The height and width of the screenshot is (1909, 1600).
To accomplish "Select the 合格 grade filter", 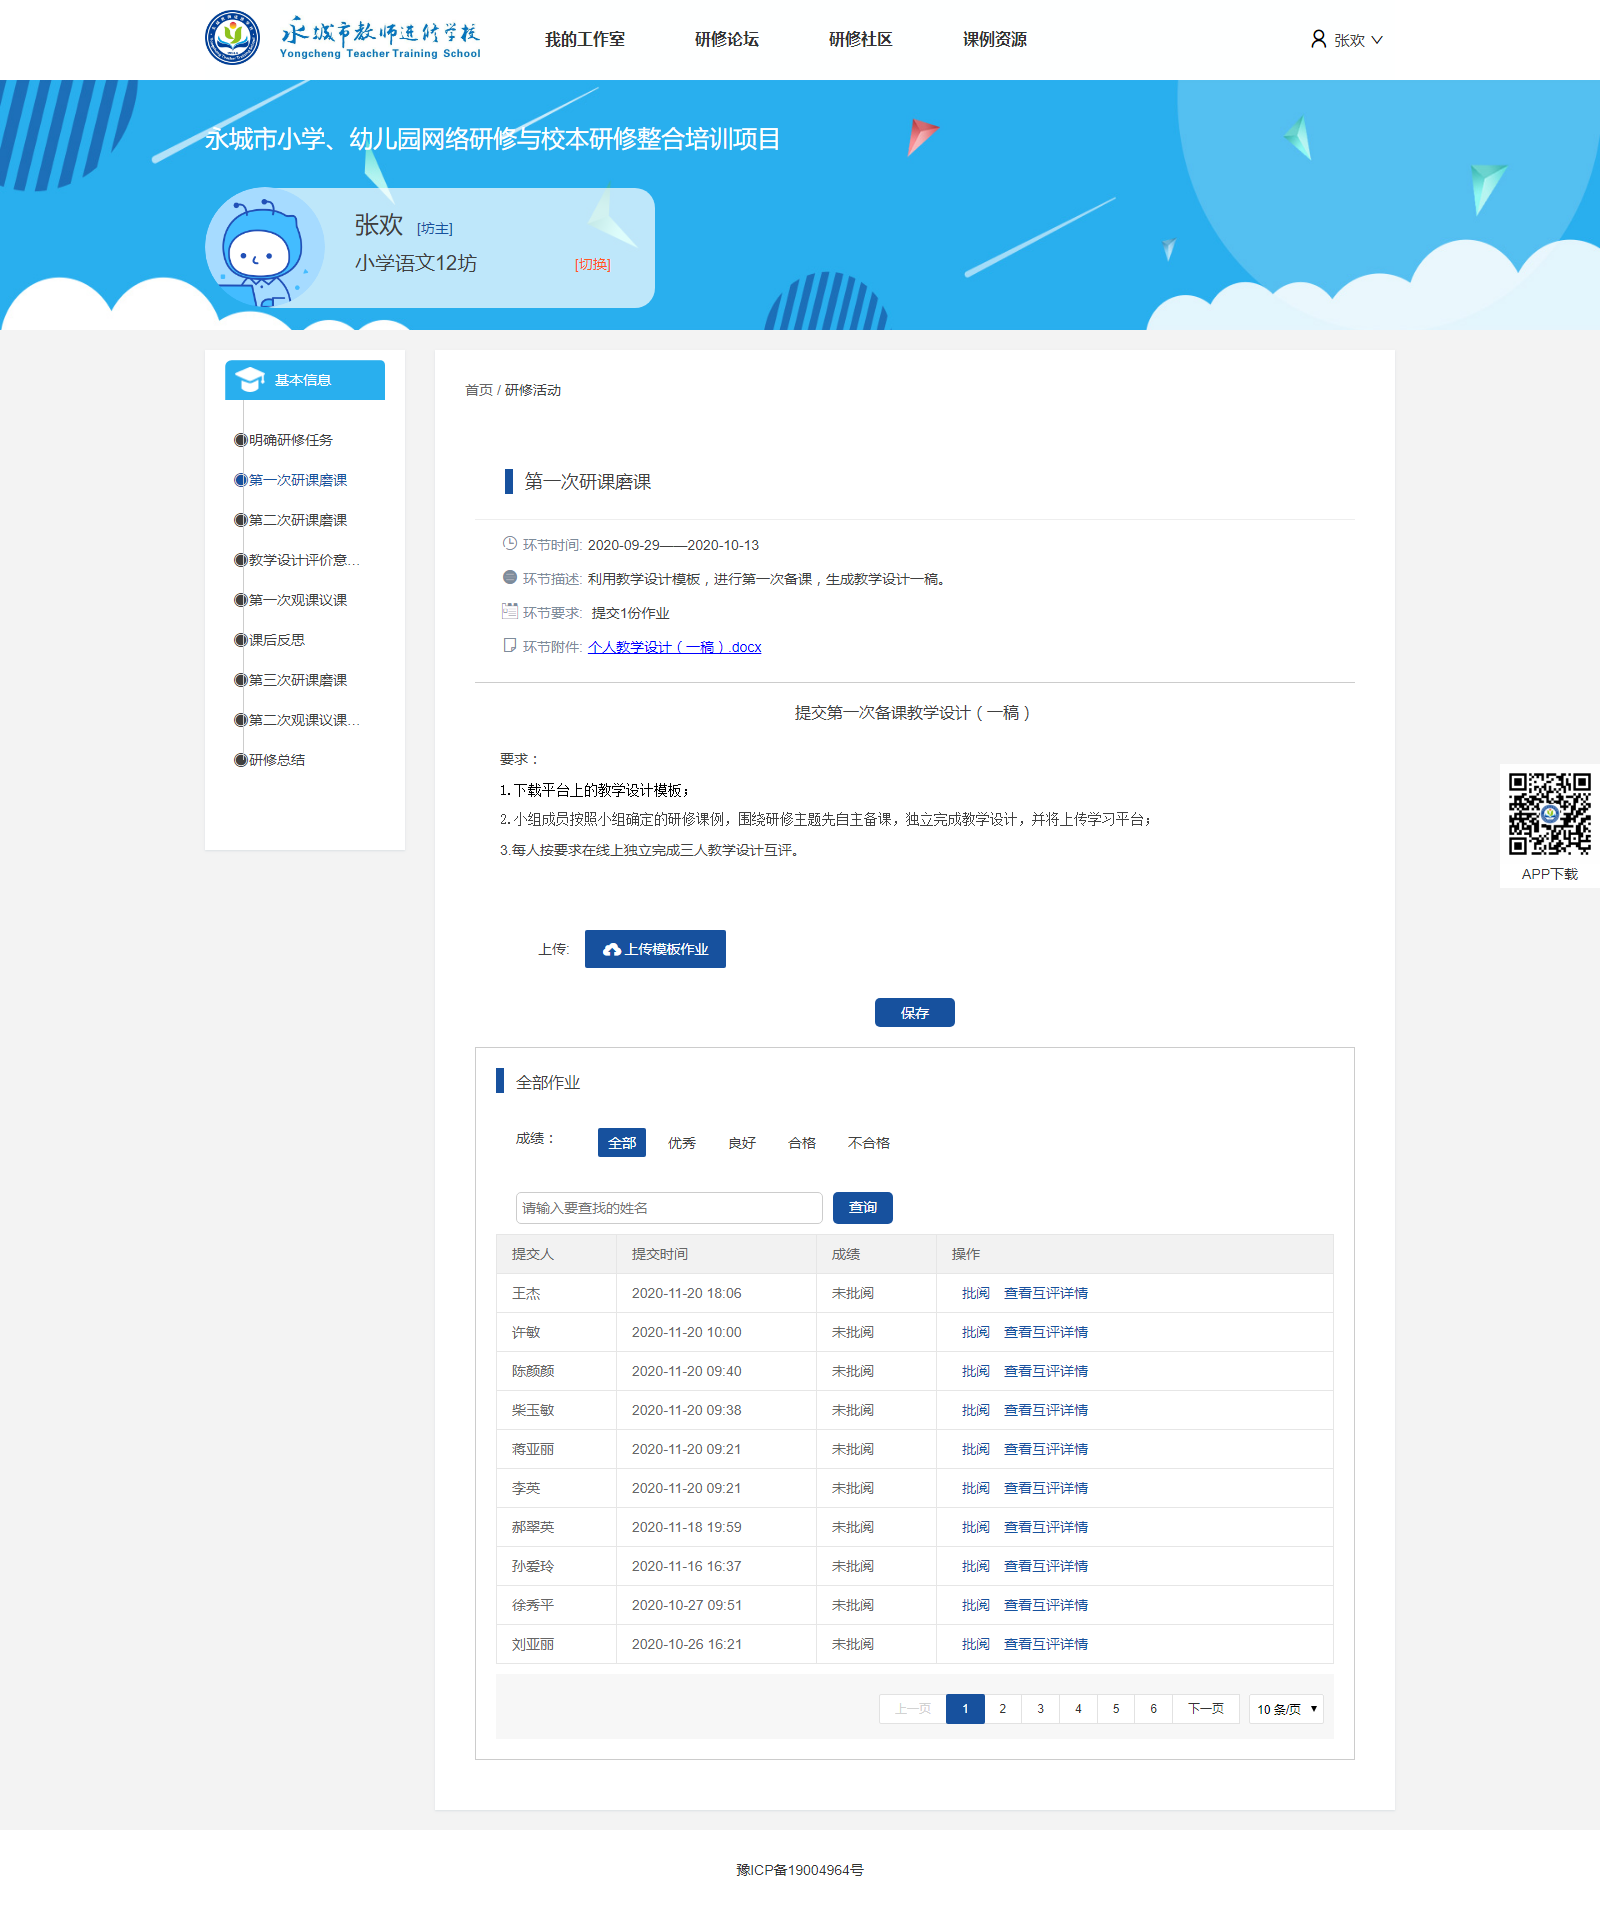I will tap(801, 1143).
